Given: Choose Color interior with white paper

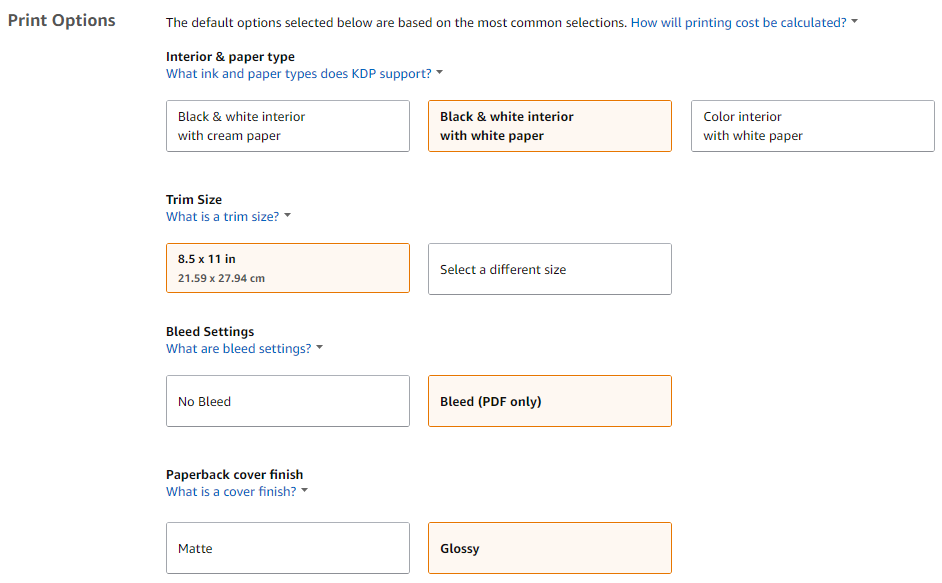Looking at the screenshot, I should [x=813, y=126].
